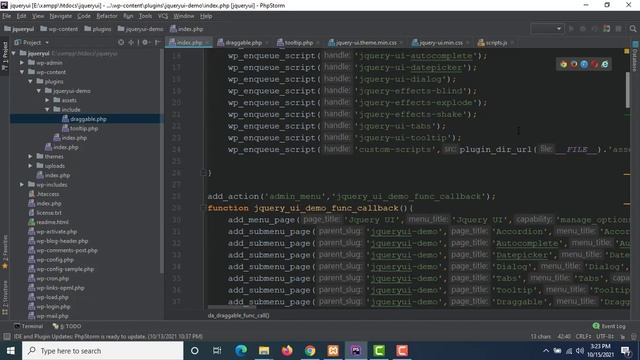
Task: Collapse the plugins folder
Action: click(x=30, y=81)
